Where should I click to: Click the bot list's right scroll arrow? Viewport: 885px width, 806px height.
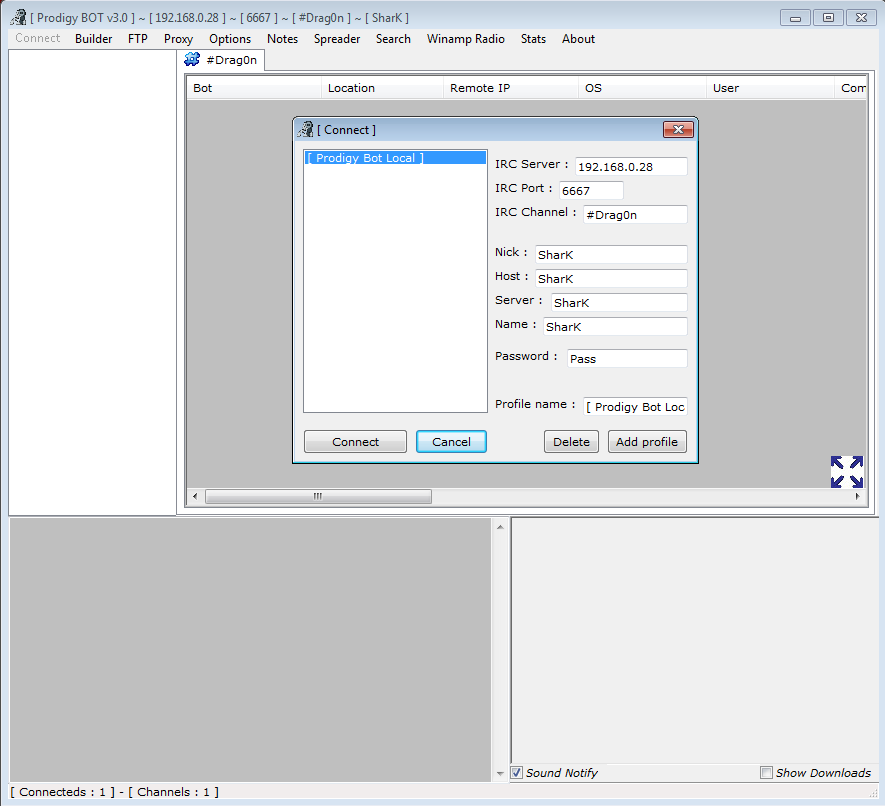click(x=857, y=496)
